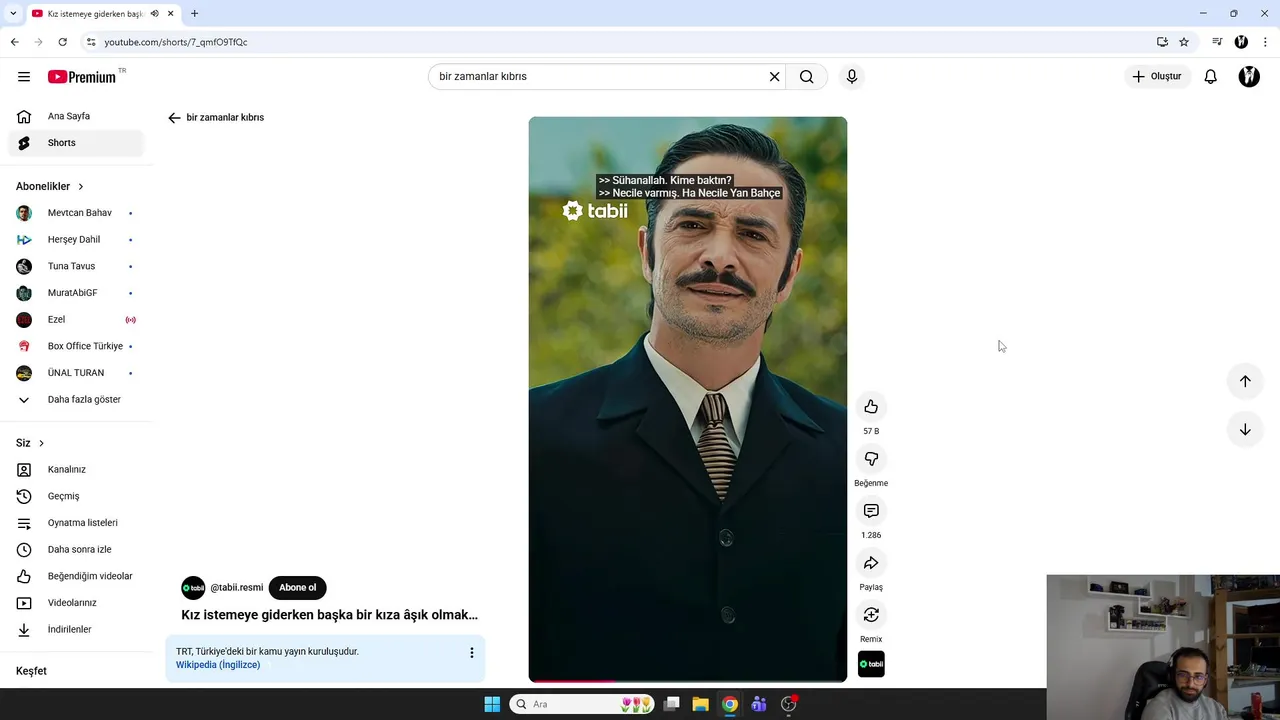Go to the previous short arrow
Image resolution: width=1280 pixels, height=720 pixels.
1245,381
